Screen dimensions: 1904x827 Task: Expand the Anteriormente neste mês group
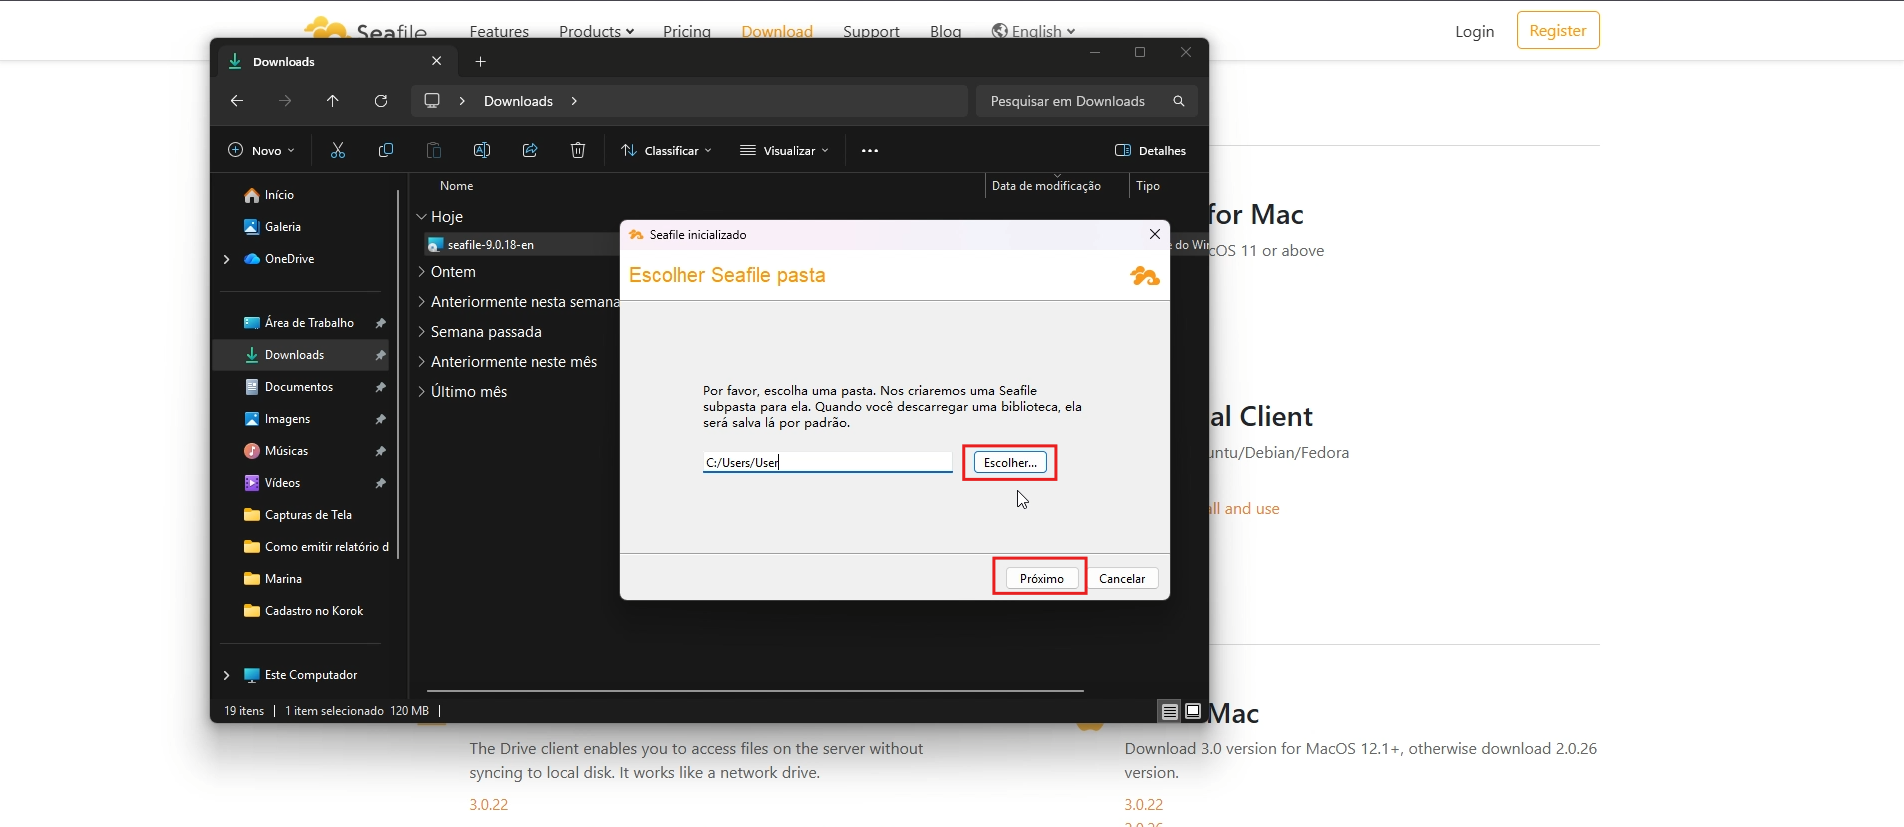coord(422,362)
